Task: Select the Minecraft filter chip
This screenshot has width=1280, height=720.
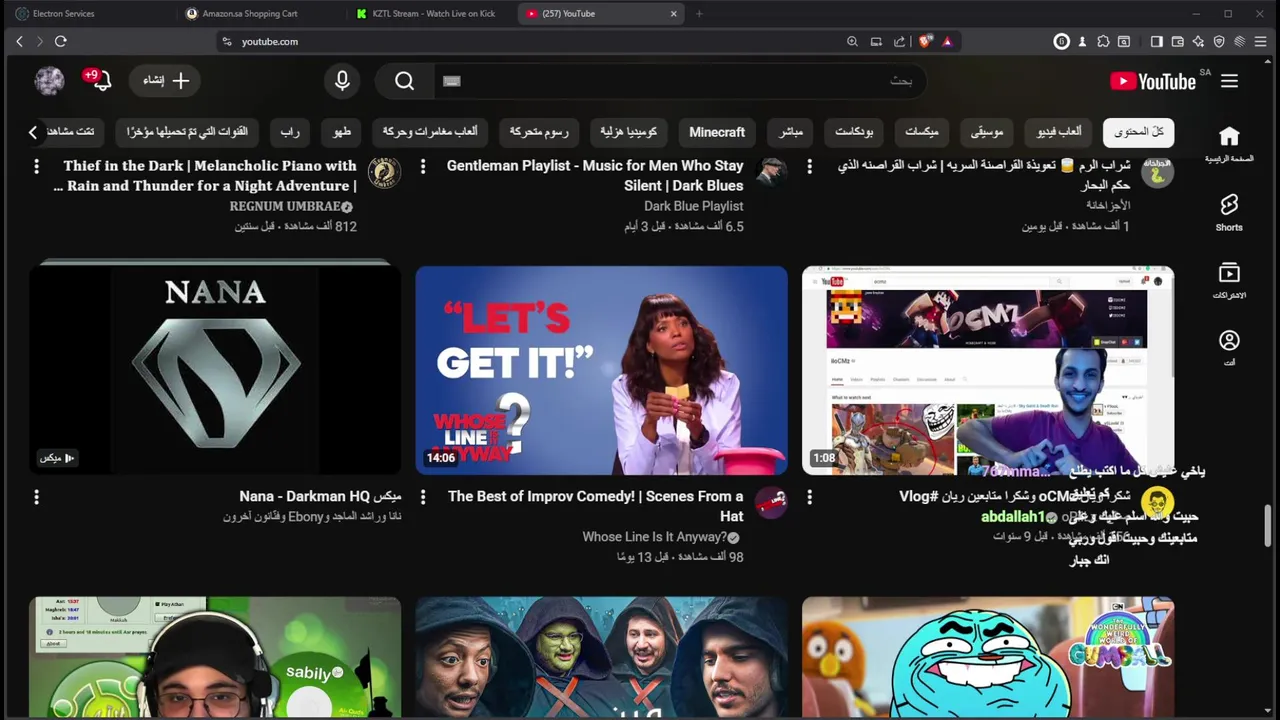Action: (x=717, y=132)
